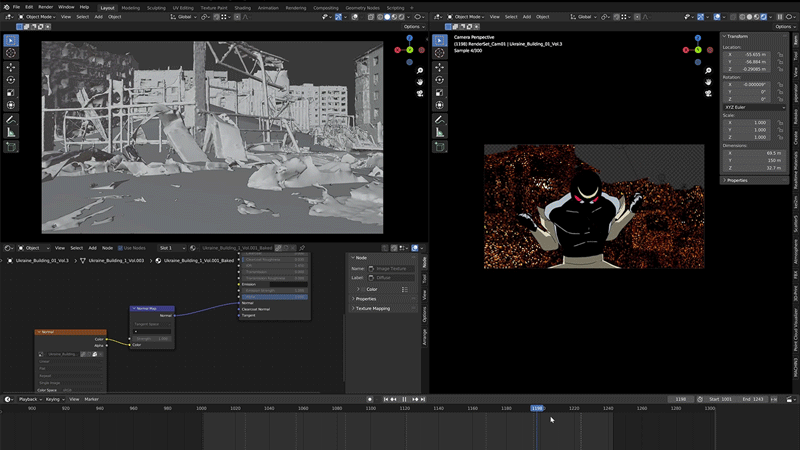Activate Select Box tool in camera viewport

click(440, 40)
